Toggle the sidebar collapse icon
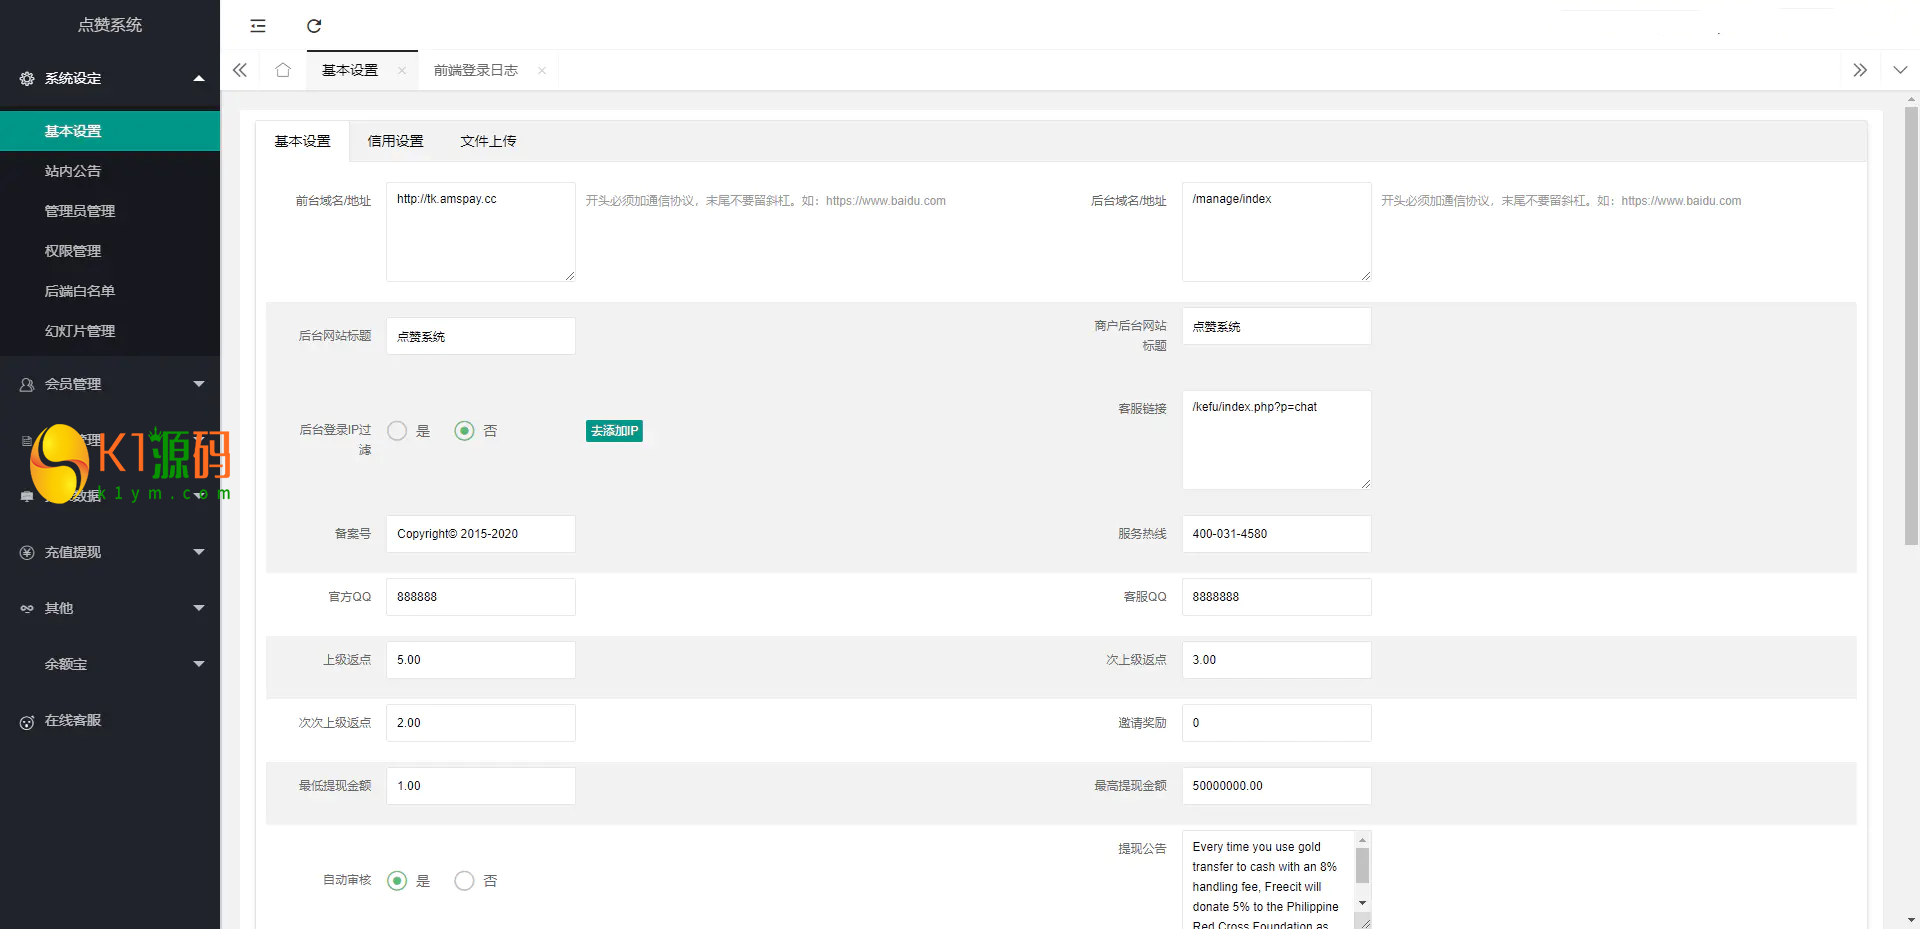 click(x=258, y=26)
